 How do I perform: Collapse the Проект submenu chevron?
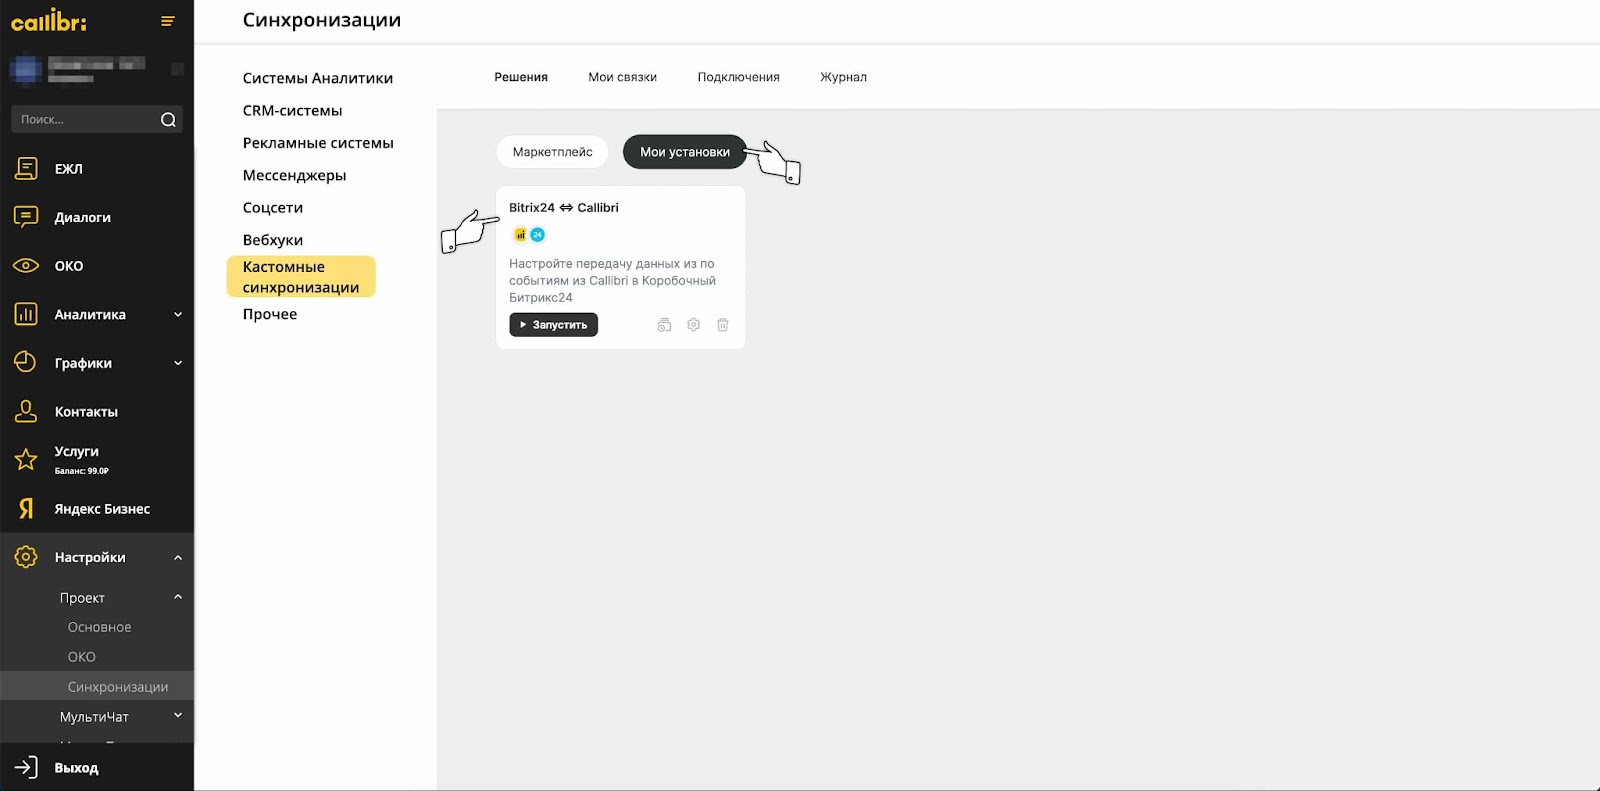point(178,597)
